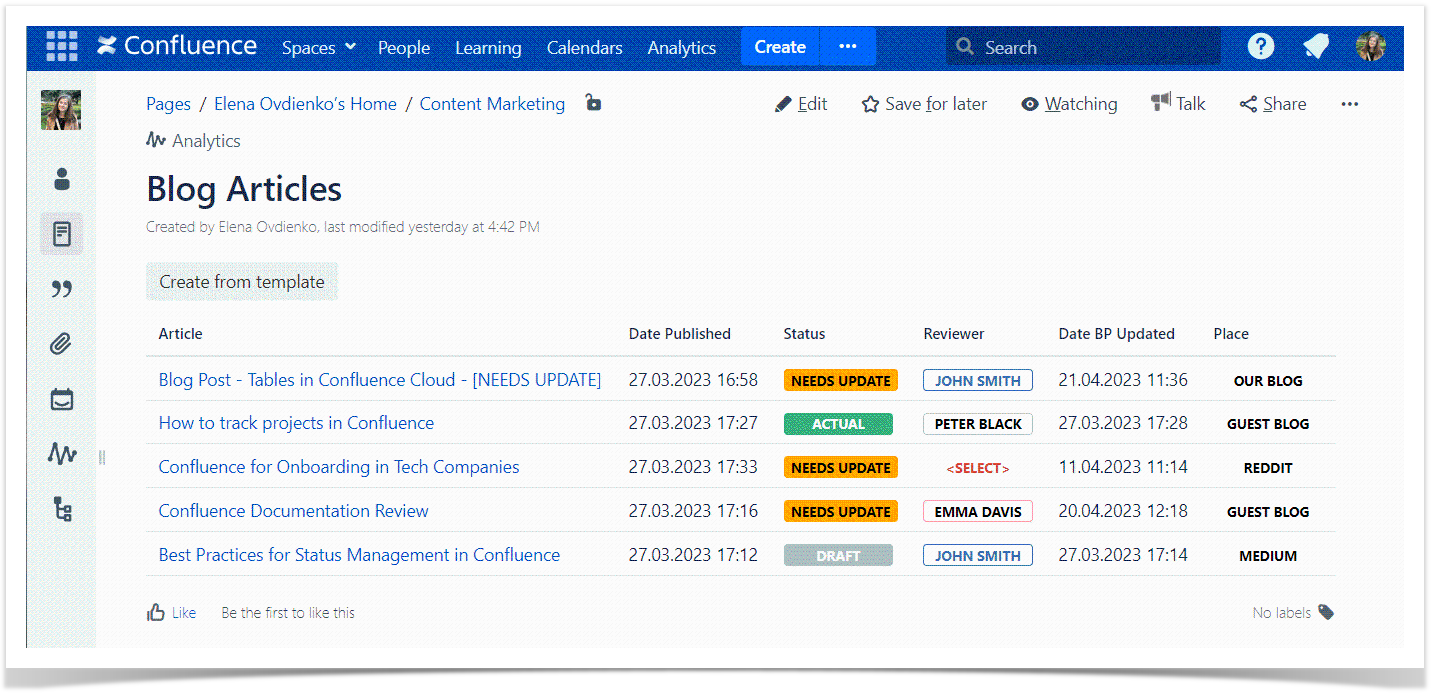Click the Date Published column header
The height and width of the screenshot is (697, 1438).
[680, 334]
